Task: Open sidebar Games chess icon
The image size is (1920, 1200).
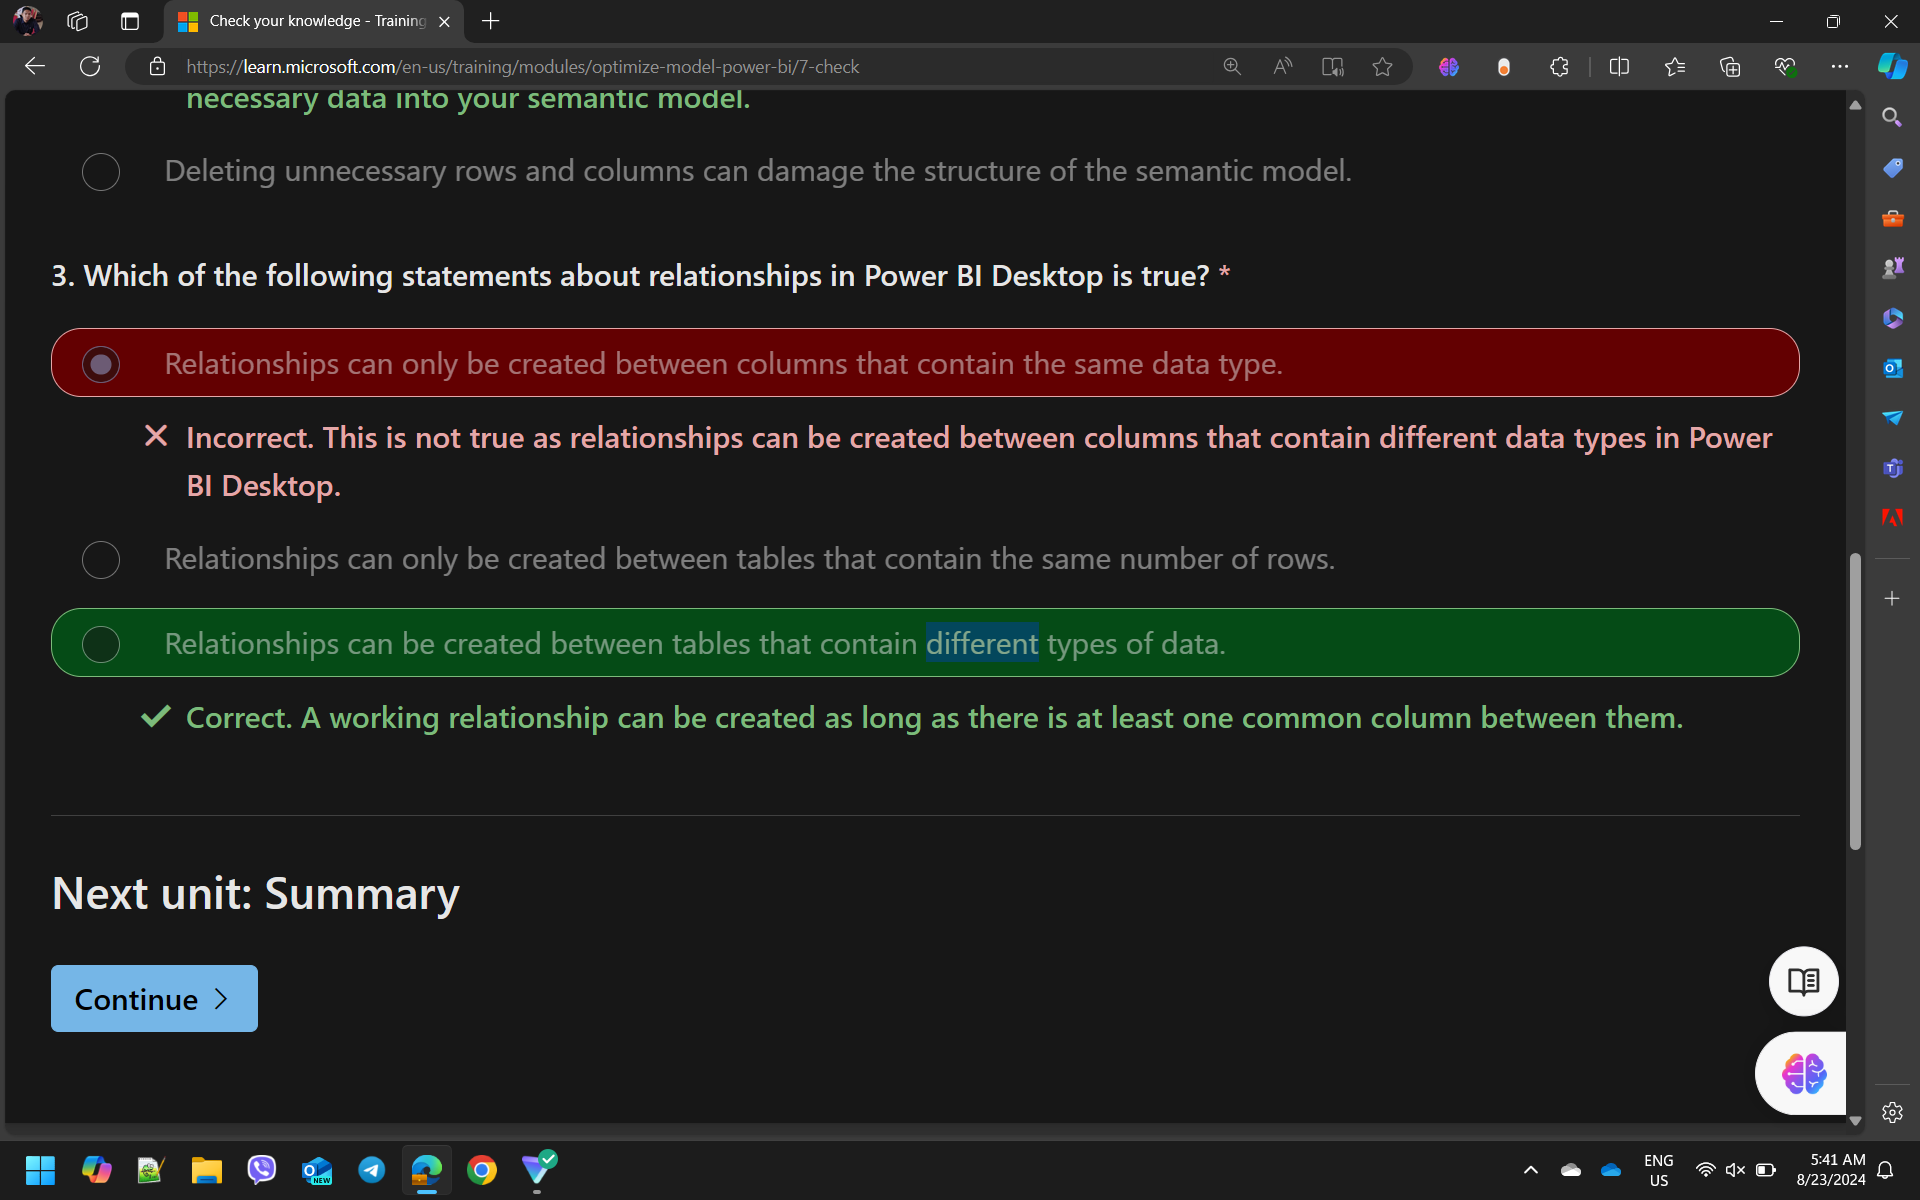Action: coord(1892,267)
